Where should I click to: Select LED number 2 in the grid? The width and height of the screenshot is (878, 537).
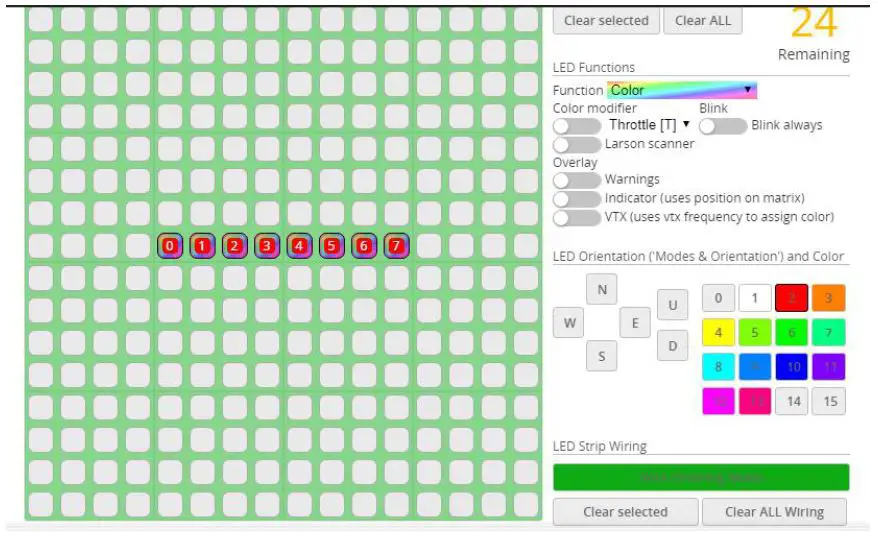click(235, 246)
